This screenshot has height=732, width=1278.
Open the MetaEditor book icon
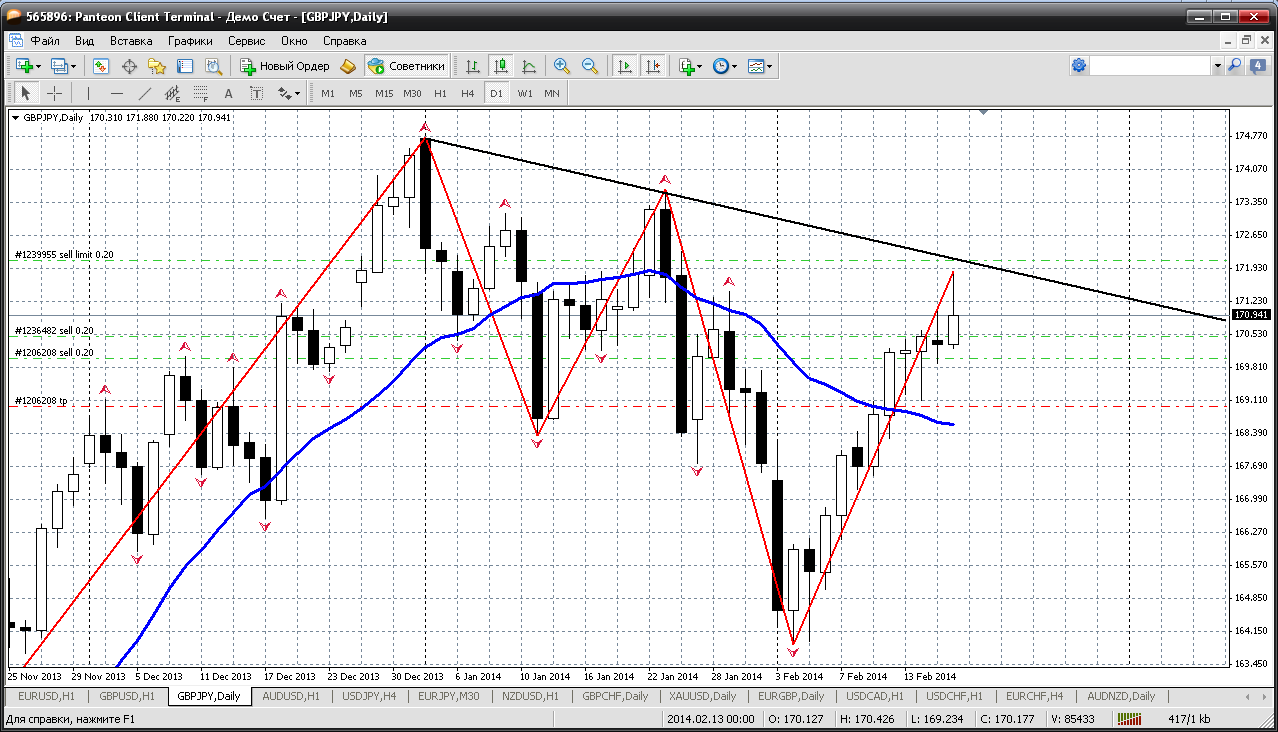[348, 66]
